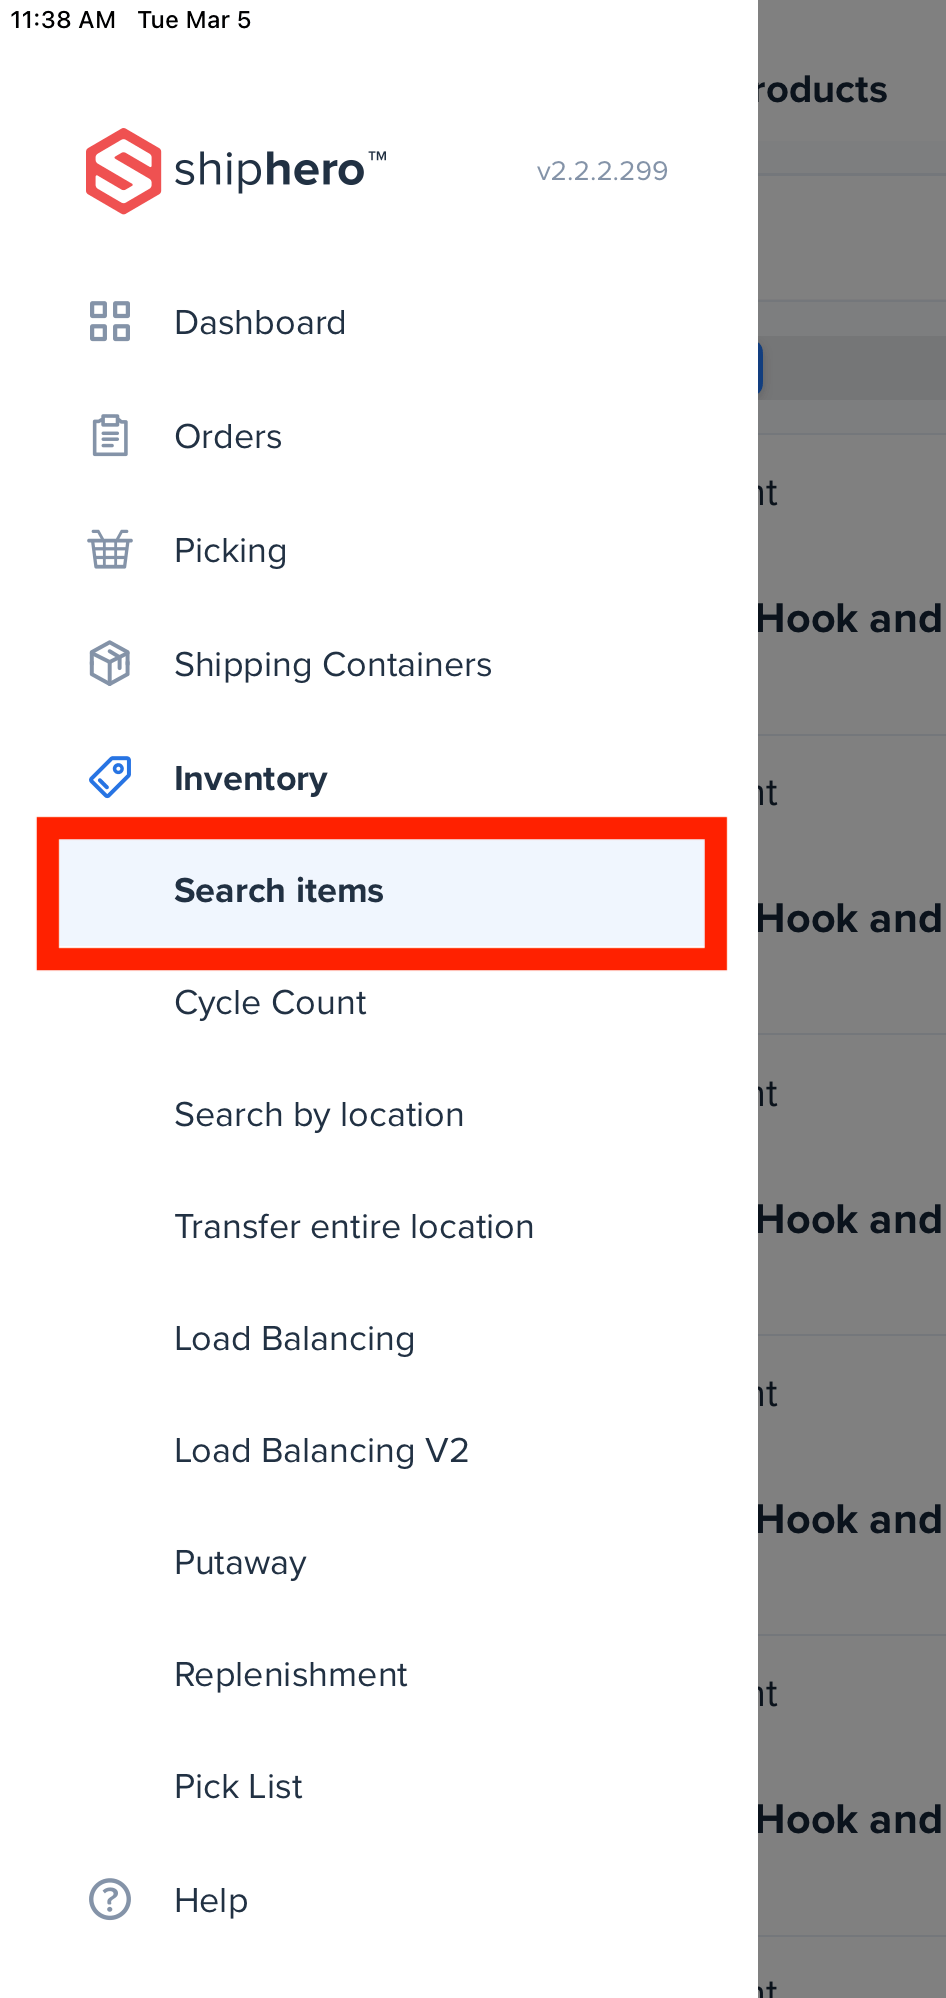
Task: Open the Putaway submenu item
Action: tap(240, 1563)
